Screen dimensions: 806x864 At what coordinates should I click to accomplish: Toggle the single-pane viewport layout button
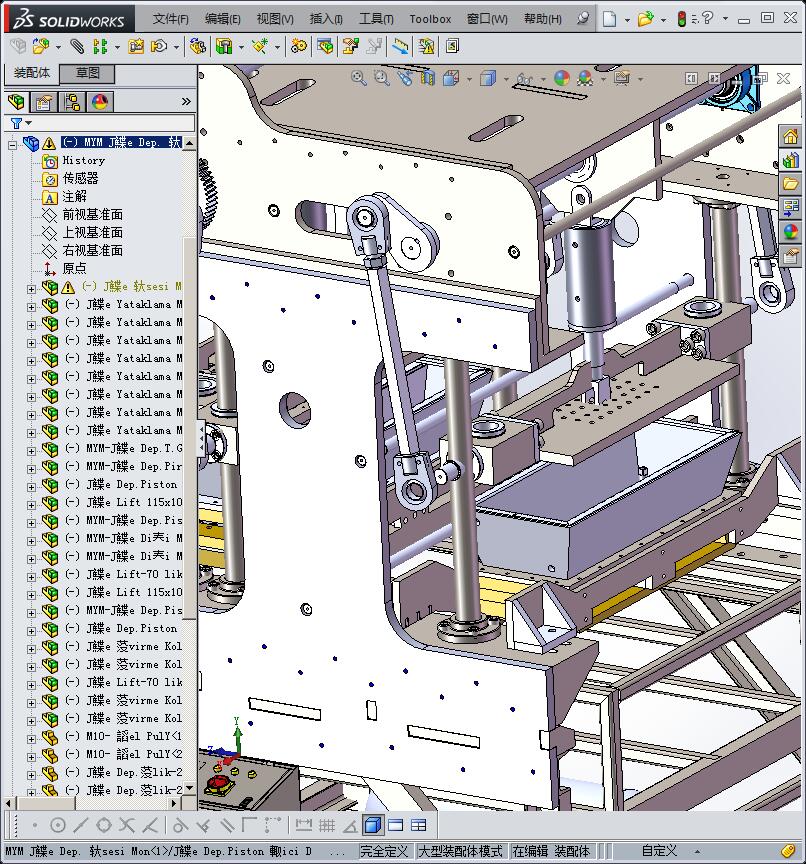pos(396,825)
